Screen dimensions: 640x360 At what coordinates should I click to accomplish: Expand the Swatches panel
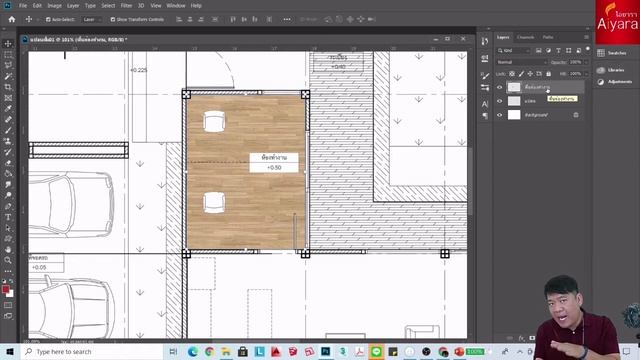[612, 53]
